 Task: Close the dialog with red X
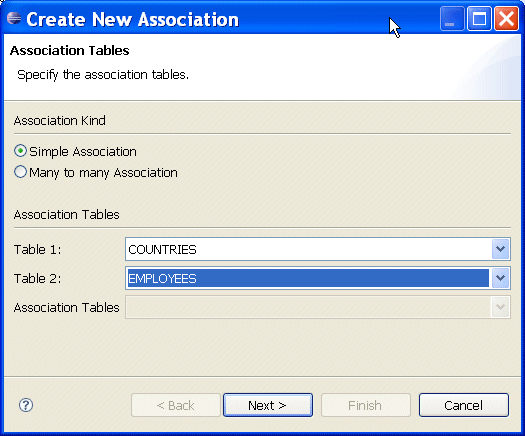click(506, 19)
